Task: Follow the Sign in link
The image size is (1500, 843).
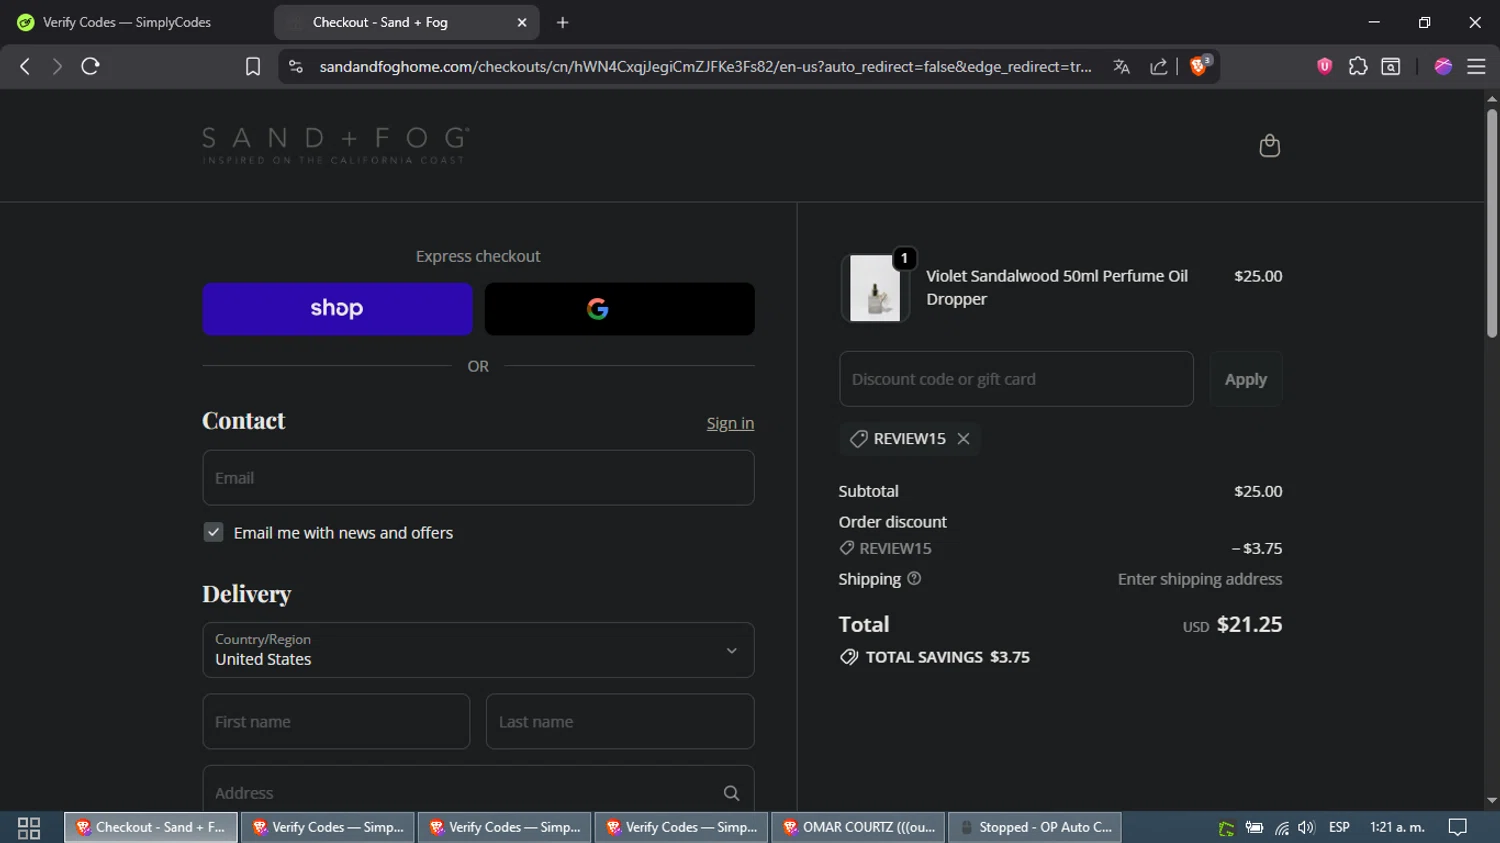Action: coord(730,423)
